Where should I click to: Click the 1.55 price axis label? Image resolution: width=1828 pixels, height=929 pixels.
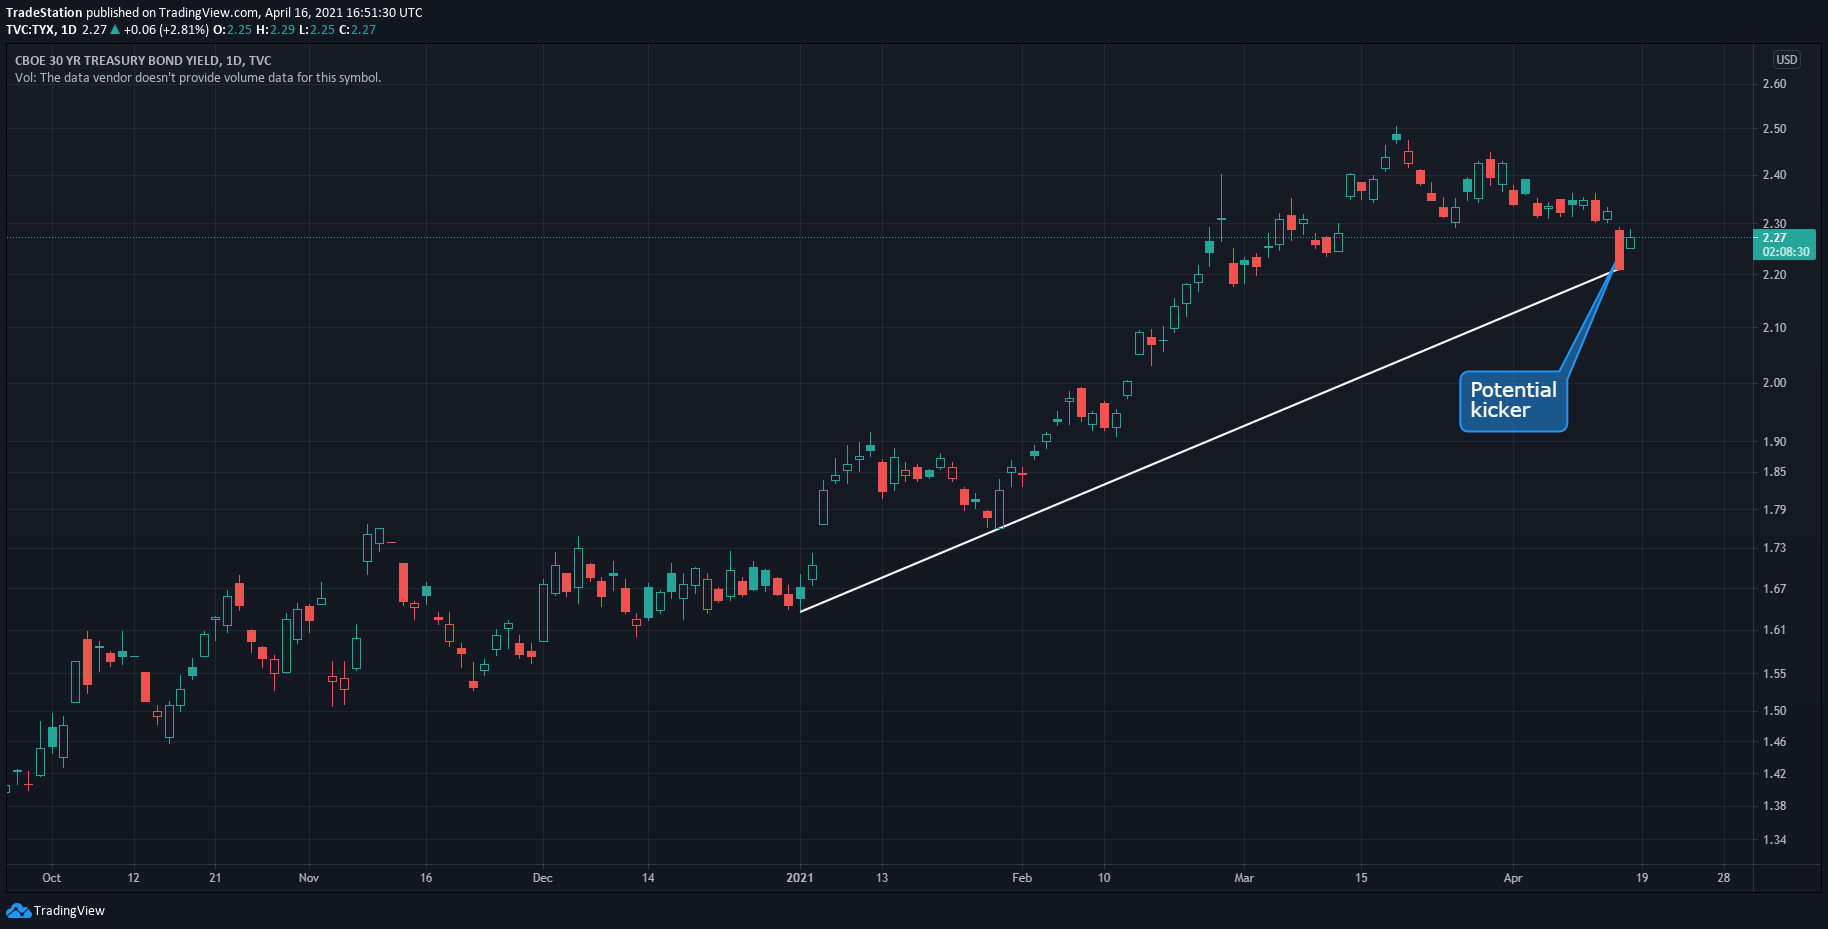1774,674
